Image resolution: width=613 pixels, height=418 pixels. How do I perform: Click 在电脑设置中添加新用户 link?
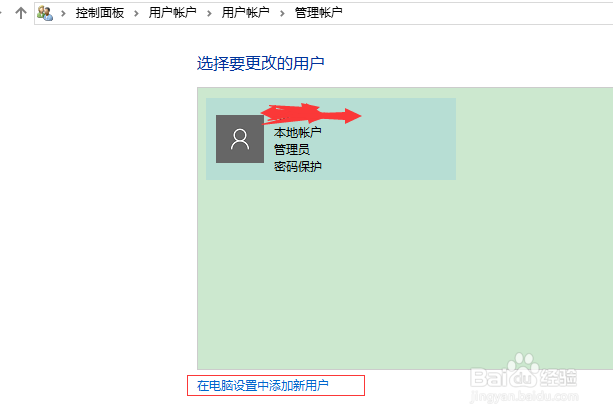pos(263,386)
